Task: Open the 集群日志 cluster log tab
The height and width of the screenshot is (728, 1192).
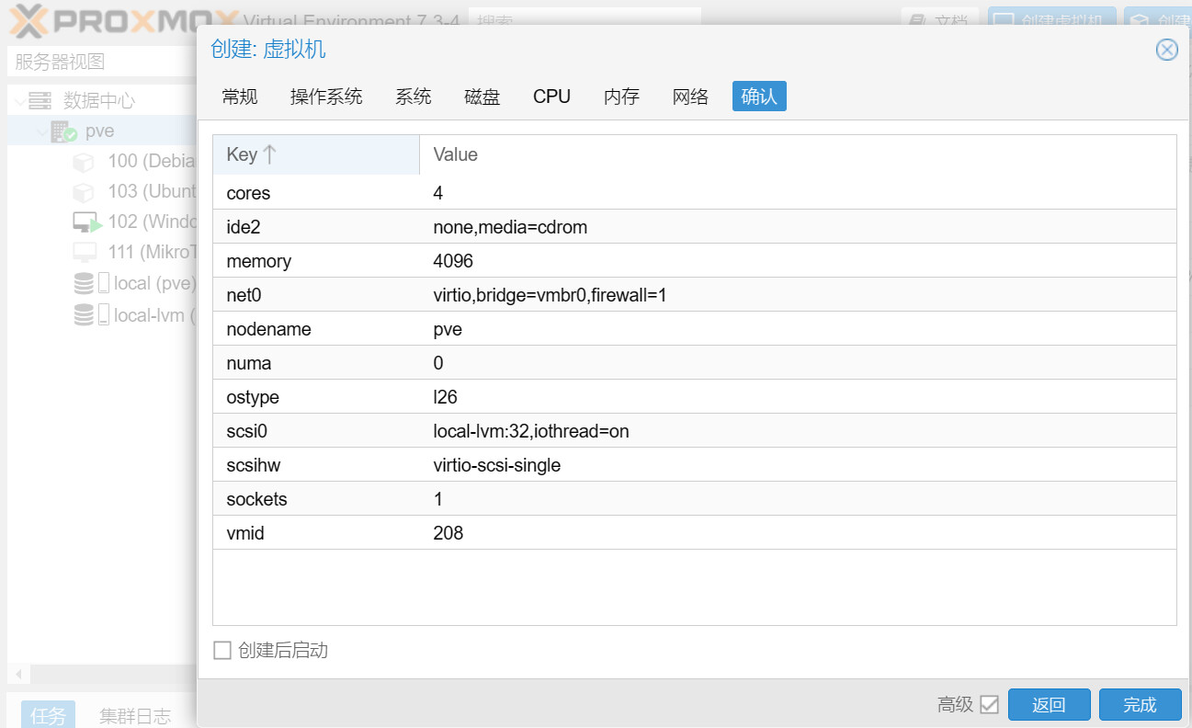Action: (135, 715)
